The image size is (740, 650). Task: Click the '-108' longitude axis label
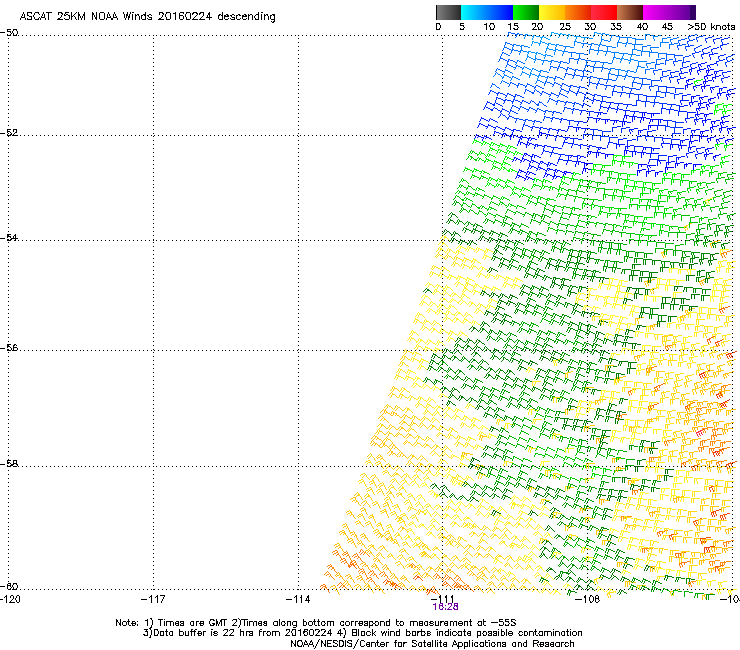click(588, 599)
